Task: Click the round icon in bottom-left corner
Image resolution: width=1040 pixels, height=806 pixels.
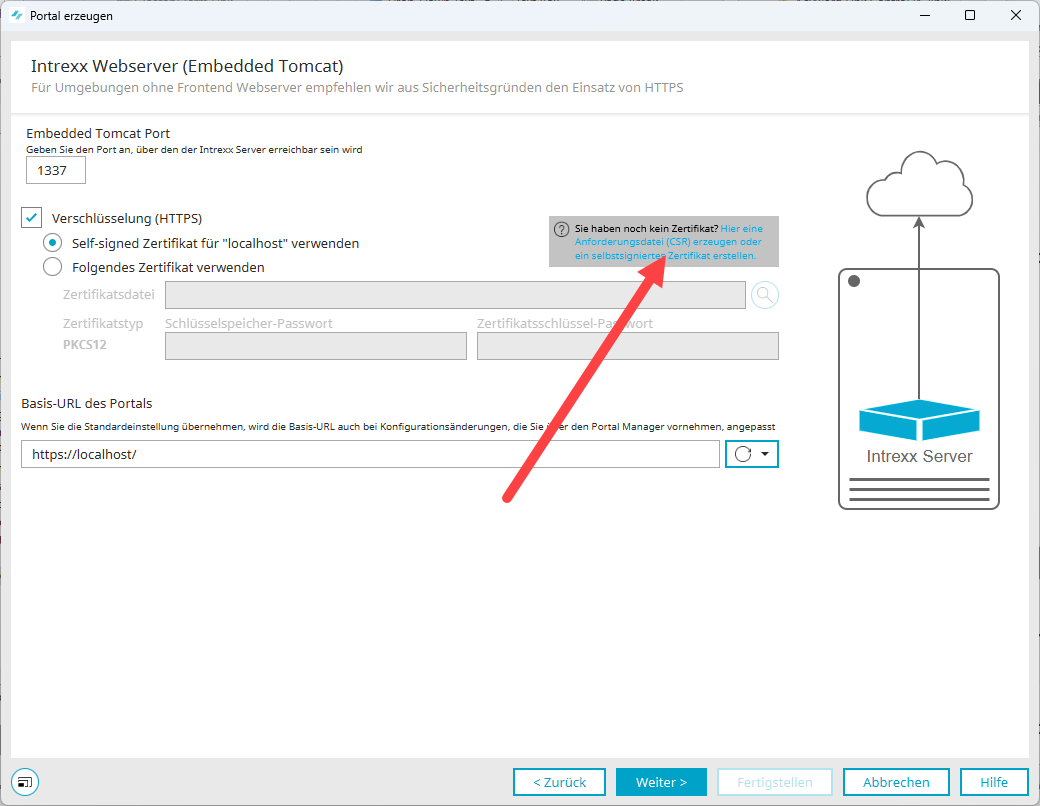Action: coord(25,782)
